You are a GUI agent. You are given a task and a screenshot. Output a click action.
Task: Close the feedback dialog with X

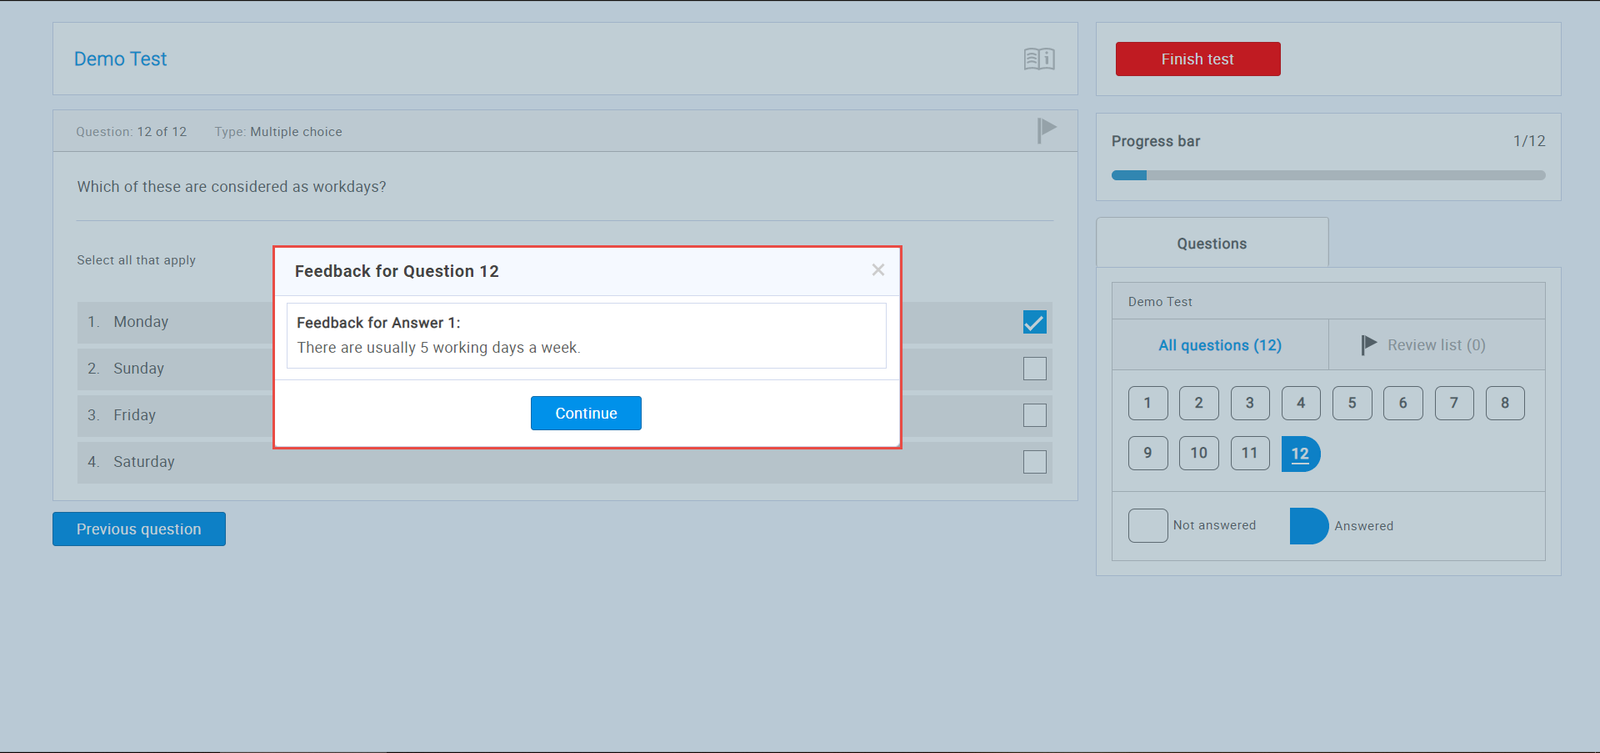click(878, 270)
